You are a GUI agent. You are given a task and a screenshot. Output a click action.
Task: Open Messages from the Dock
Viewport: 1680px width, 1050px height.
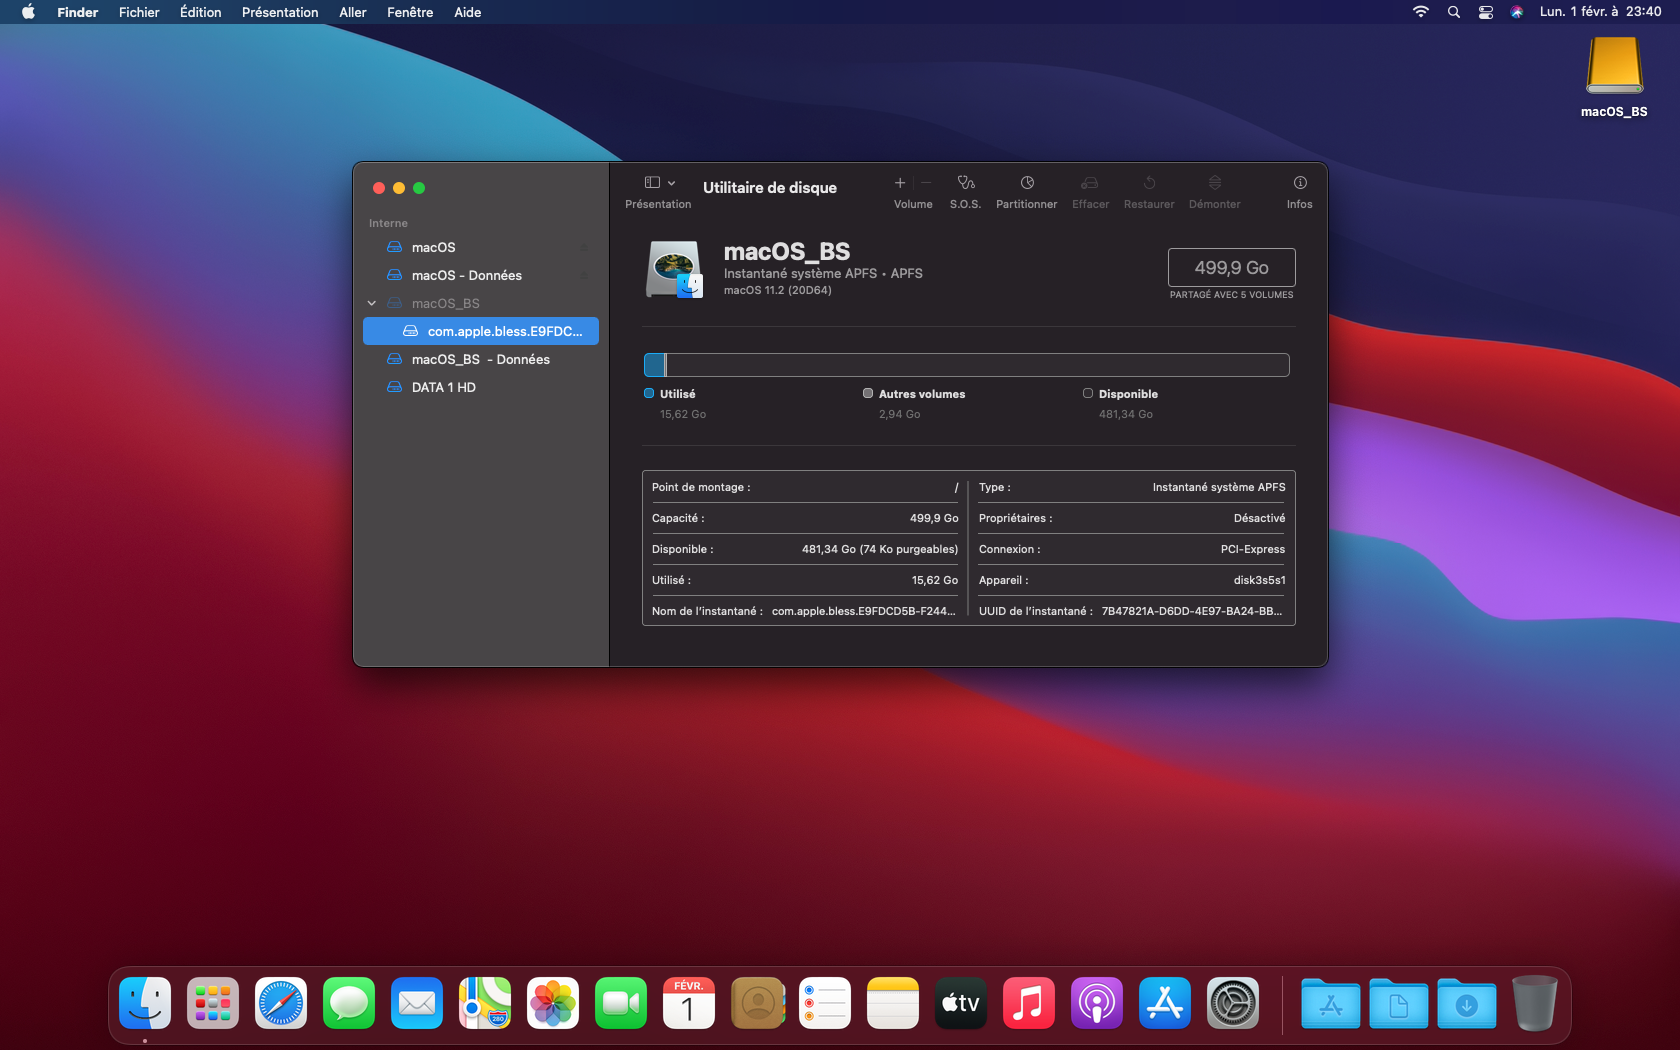coord(349,1003)
